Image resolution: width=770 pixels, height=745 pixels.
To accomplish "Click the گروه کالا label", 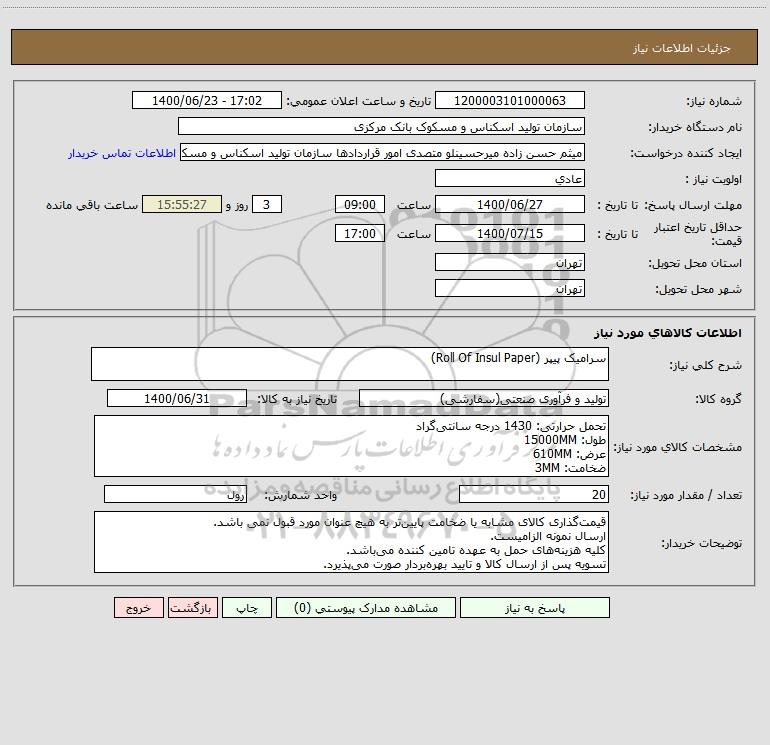I will point(718,399).
